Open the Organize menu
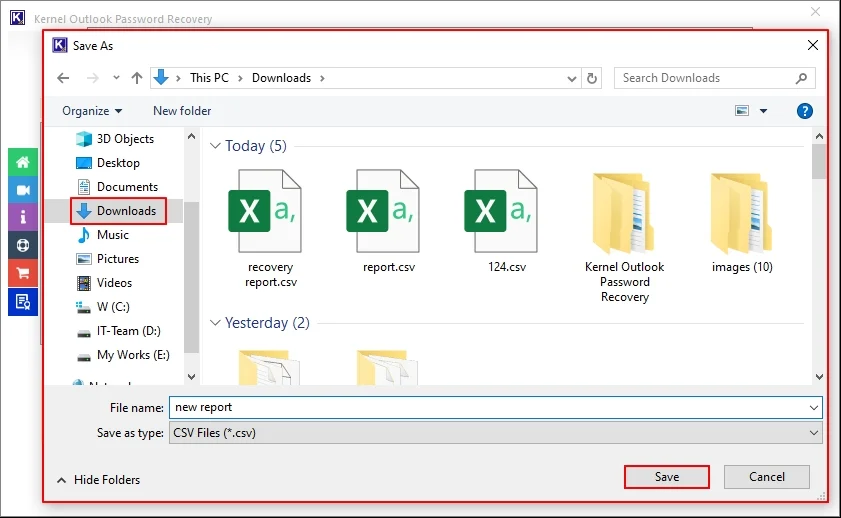841x518 pixels. click(92, 111)
